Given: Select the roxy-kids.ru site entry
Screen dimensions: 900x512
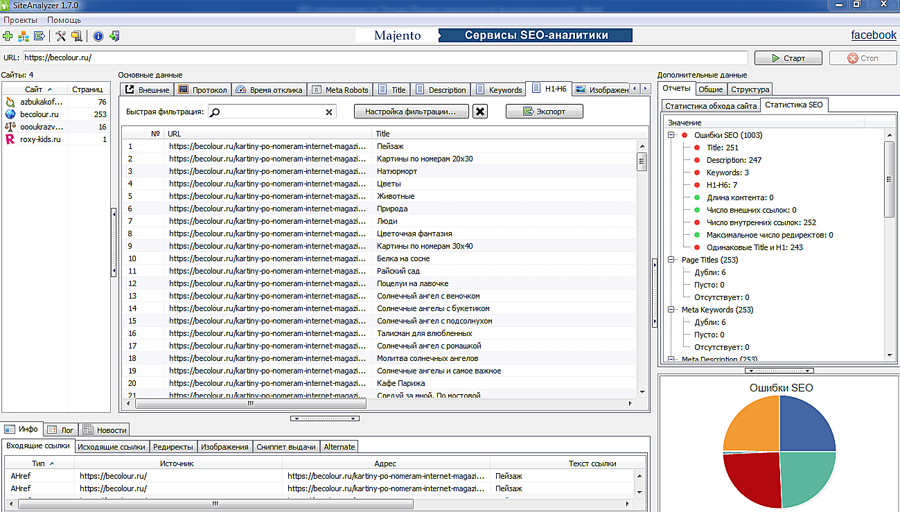Looking at the screenshot, I should 40,140.
